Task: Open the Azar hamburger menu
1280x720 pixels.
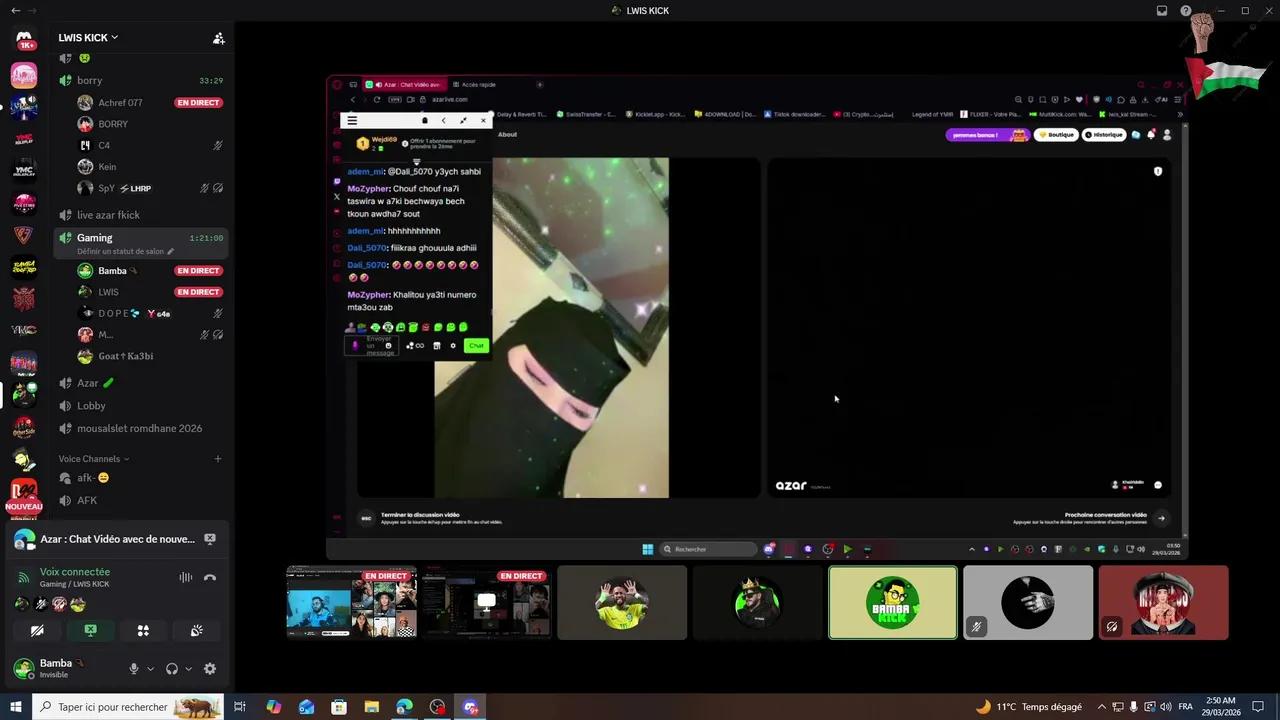Action: click(x=352, y=120)
